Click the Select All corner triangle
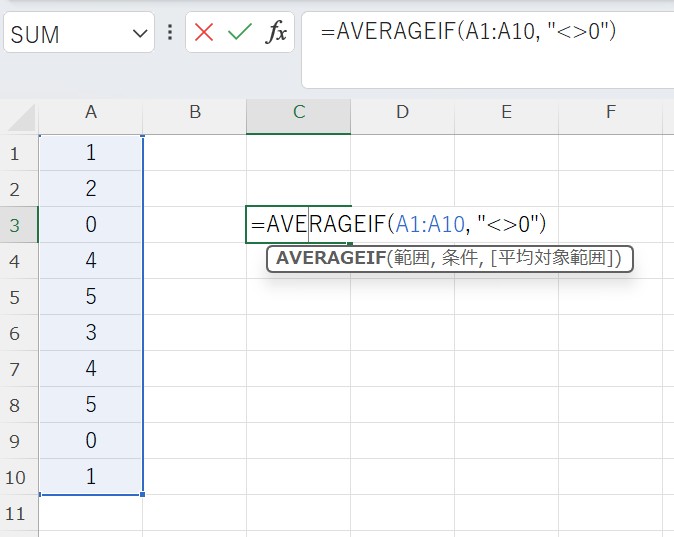Image resolution: width=674 pixels, height=537 pixels. (x=21, y=118)
